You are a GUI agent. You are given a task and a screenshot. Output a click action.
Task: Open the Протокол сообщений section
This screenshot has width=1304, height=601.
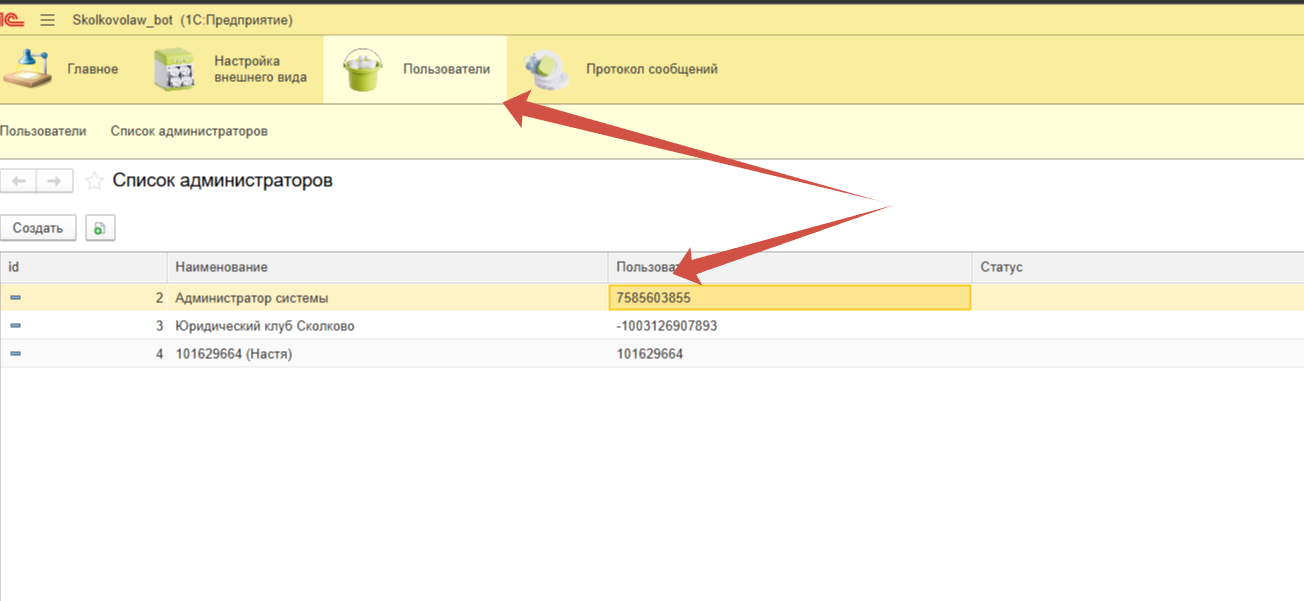pyautogui.click(x=651, y=69)
